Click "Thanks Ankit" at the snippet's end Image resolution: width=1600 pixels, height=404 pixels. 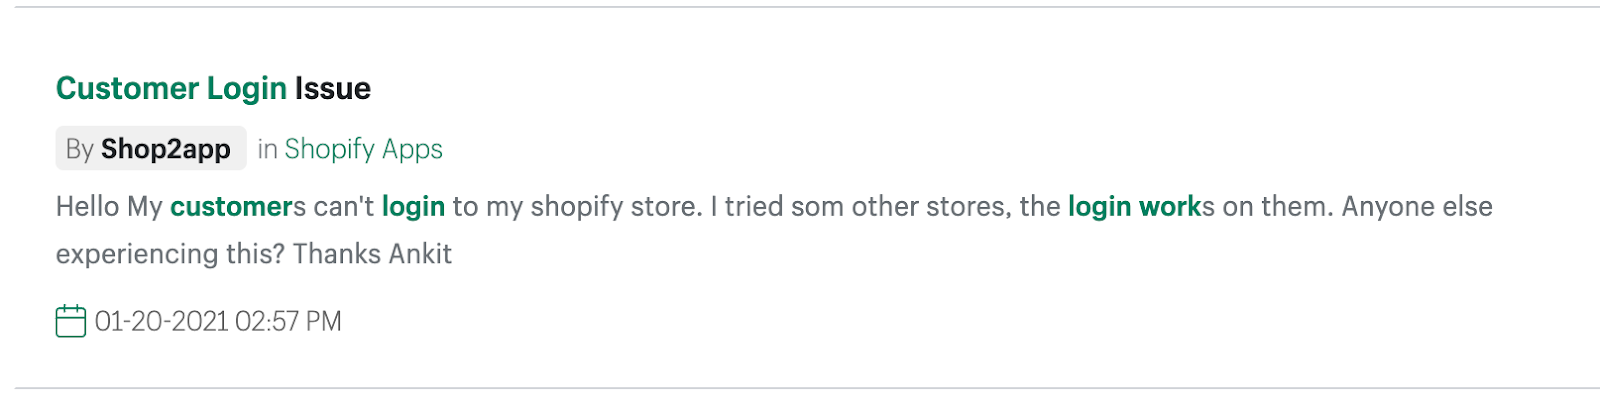(372, 254)
